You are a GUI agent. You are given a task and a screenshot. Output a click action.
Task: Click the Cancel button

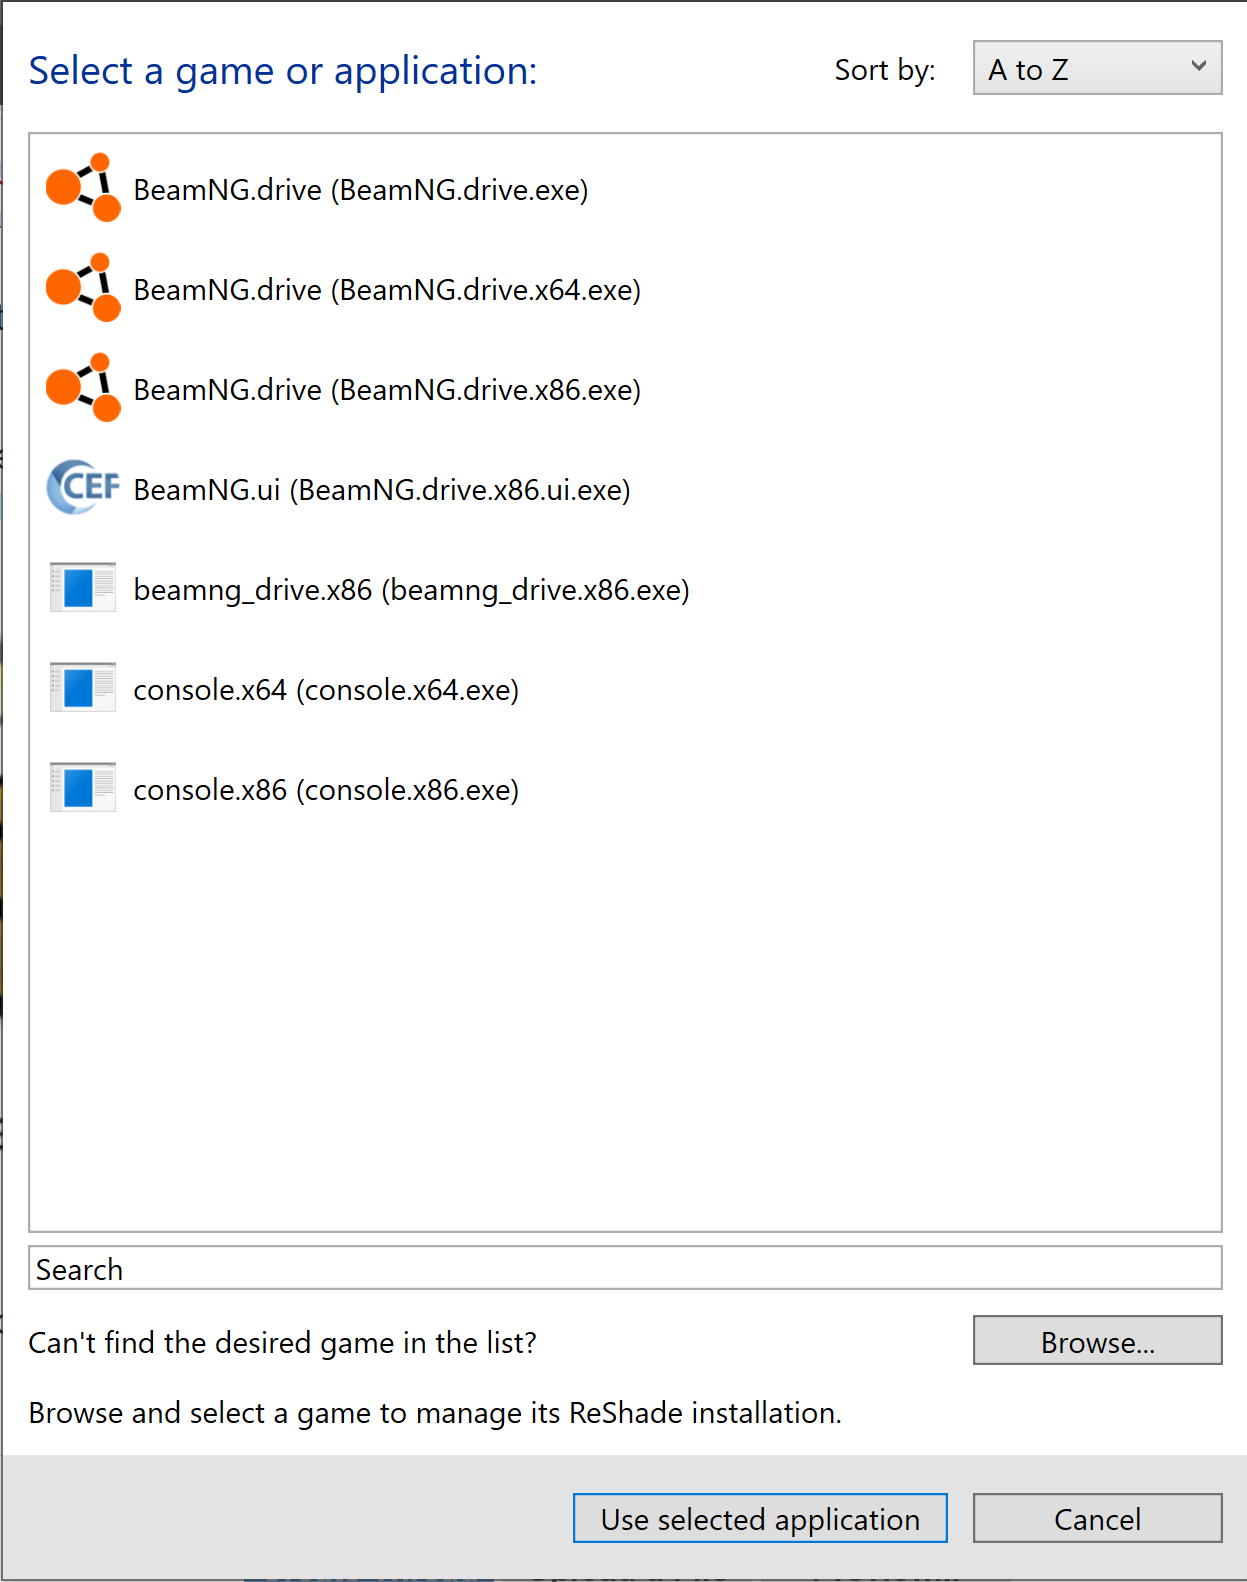coord(1097,1518)
